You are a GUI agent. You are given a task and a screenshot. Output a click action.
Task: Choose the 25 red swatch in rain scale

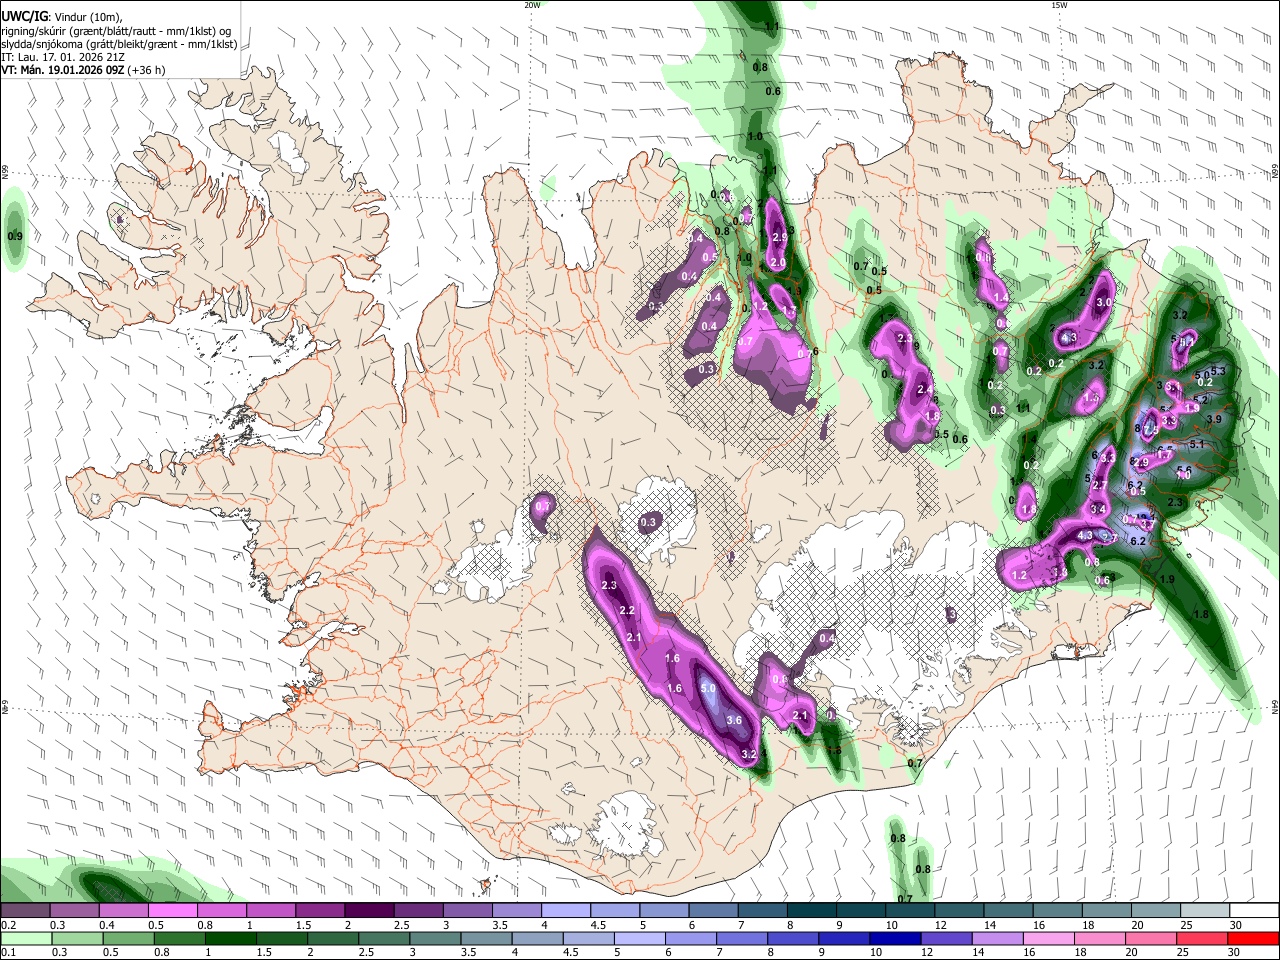[x=1202, y=938]
